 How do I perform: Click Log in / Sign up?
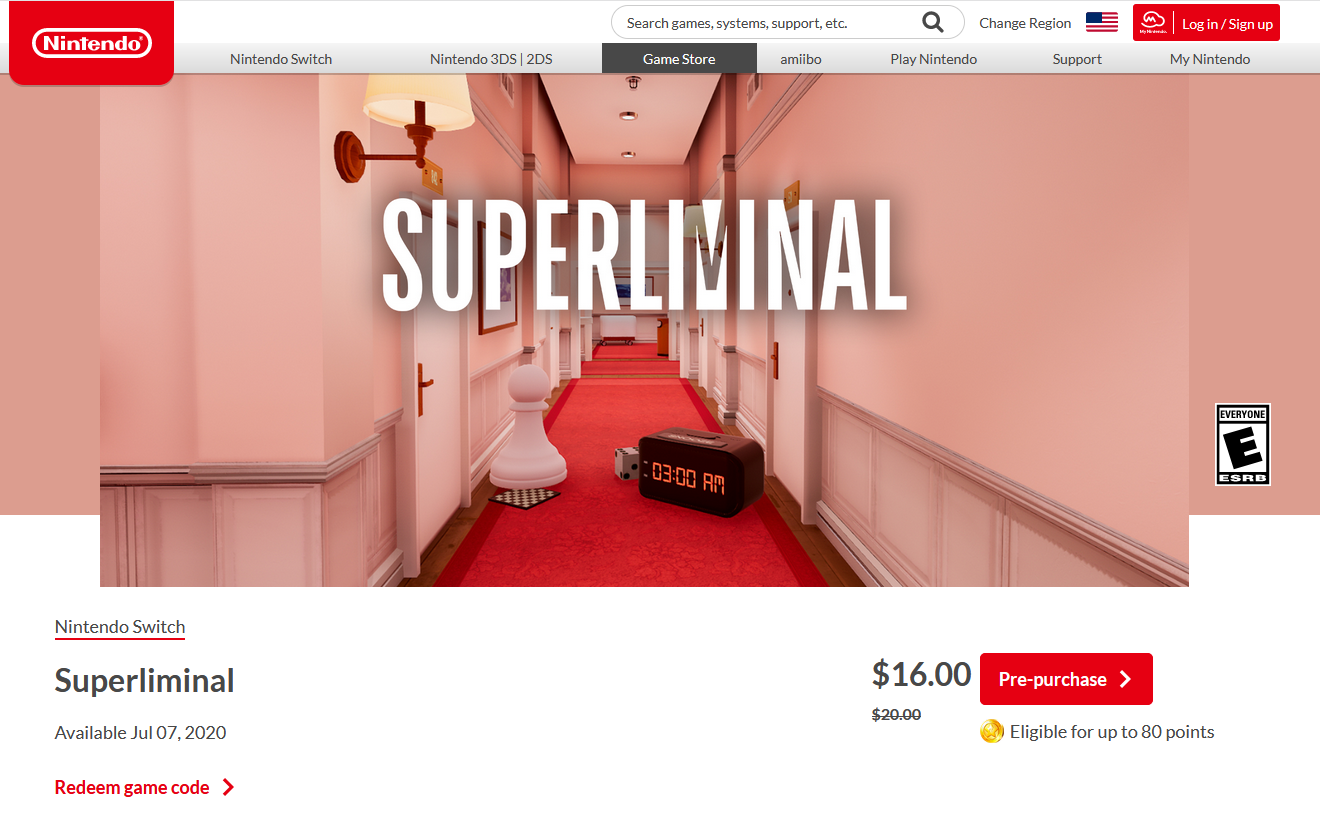tap(1227, 24)
